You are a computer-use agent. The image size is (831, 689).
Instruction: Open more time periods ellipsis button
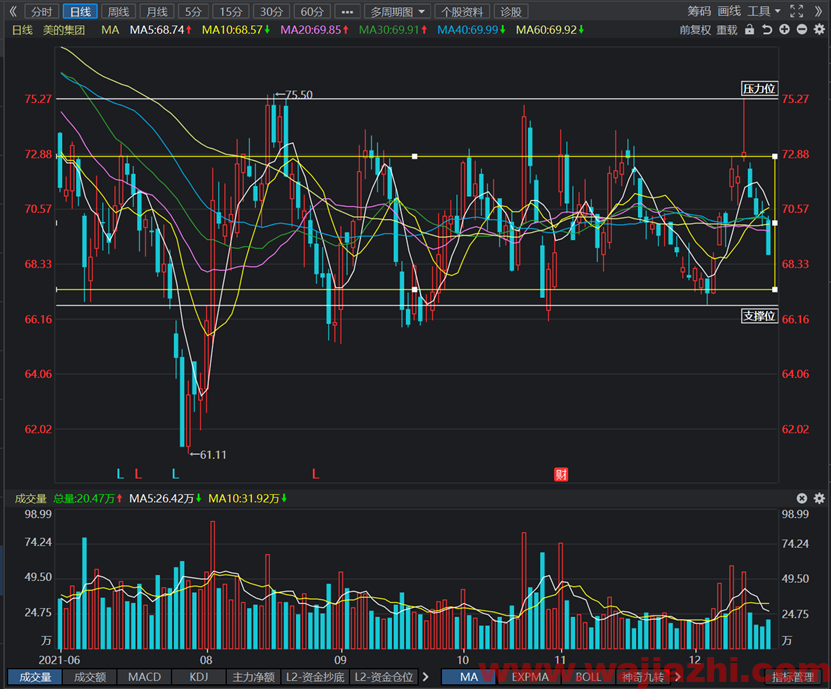tap(347, 12)
